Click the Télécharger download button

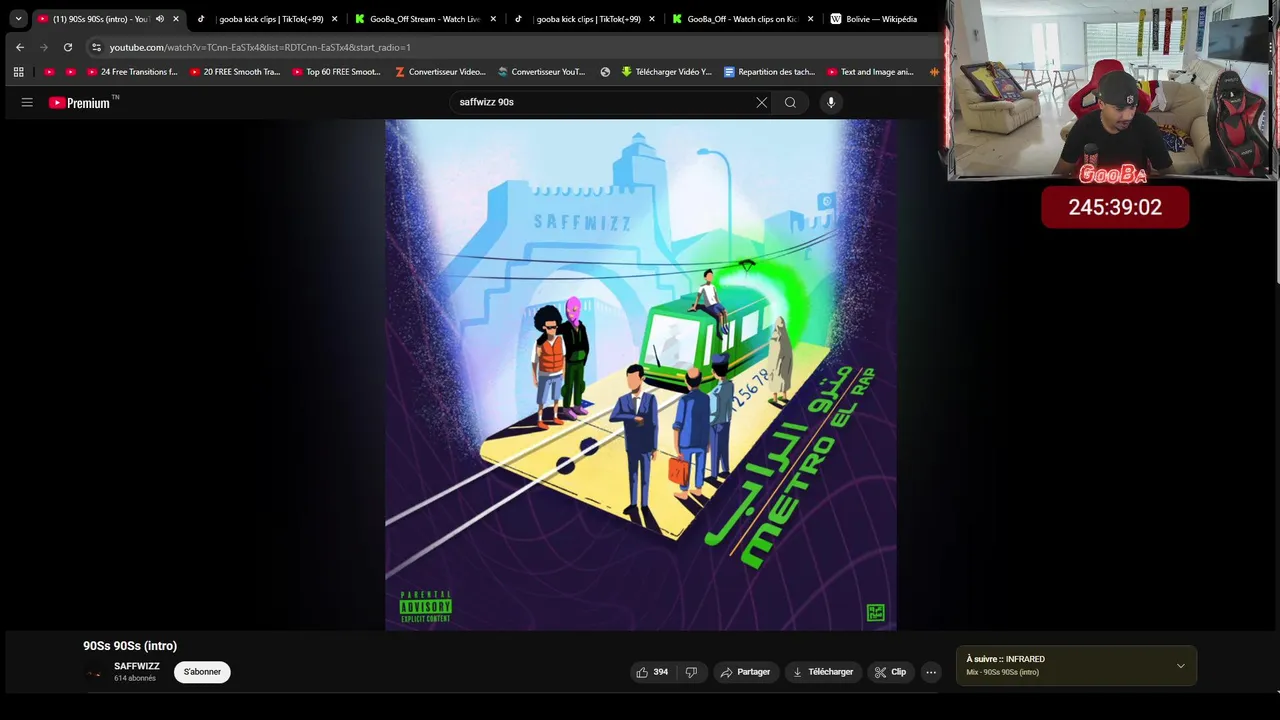tap(822, 672)
